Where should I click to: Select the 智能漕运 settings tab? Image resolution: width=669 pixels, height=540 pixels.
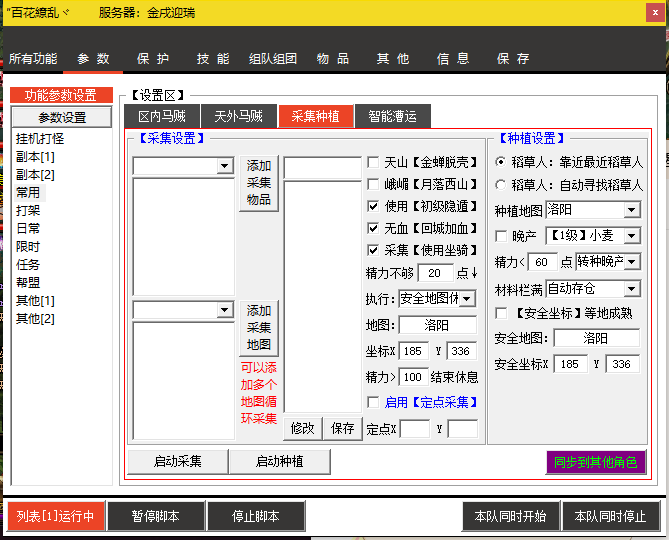click(x=393, y=116)
